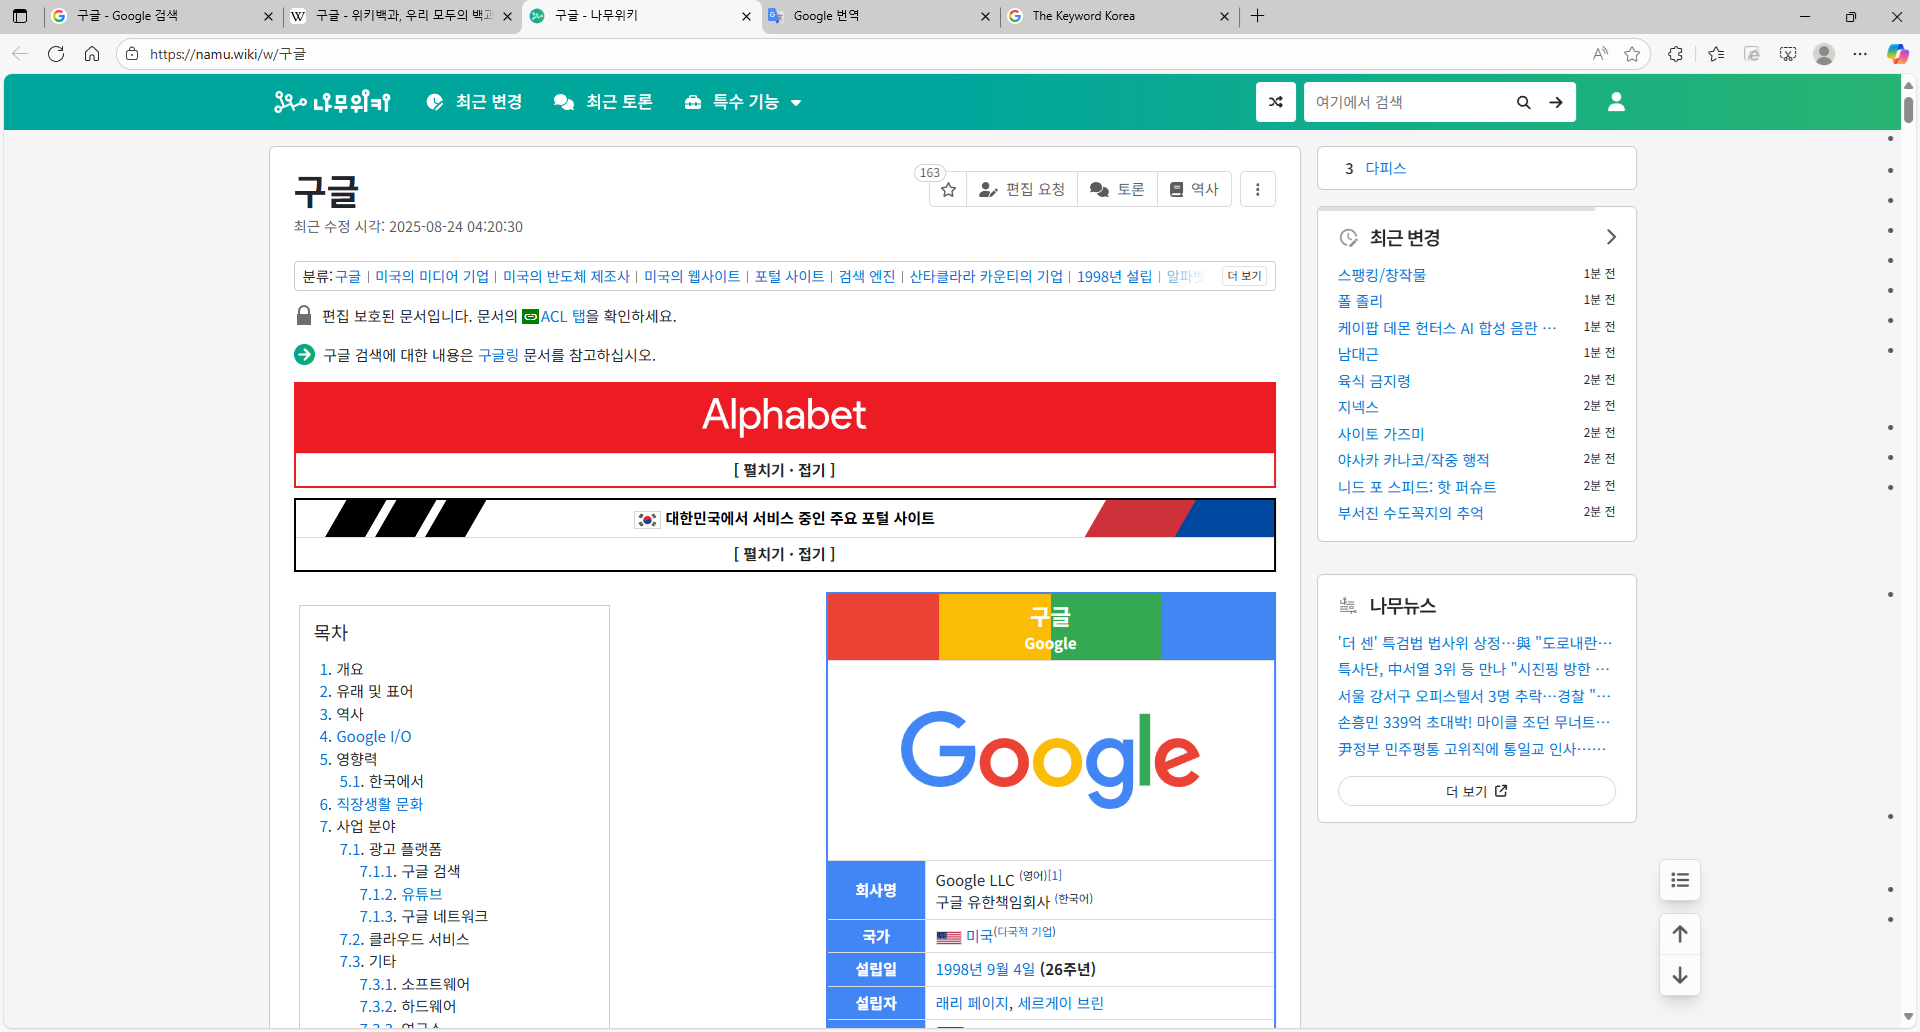Click 더 보기 in the 나무뉴스 panel

(x=1477, y=791)
